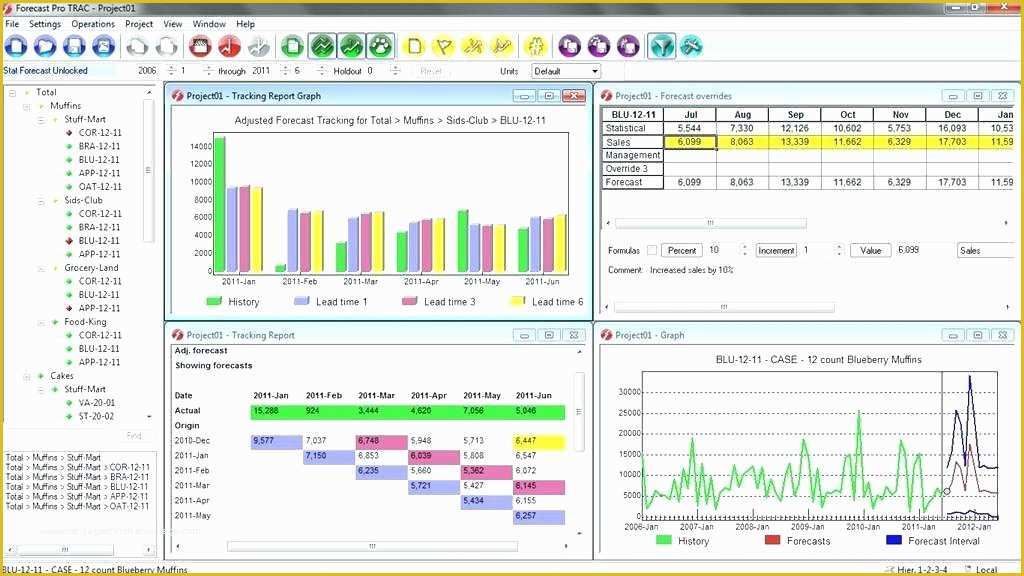Open the View menu
1024x576 pixels.
172,24
